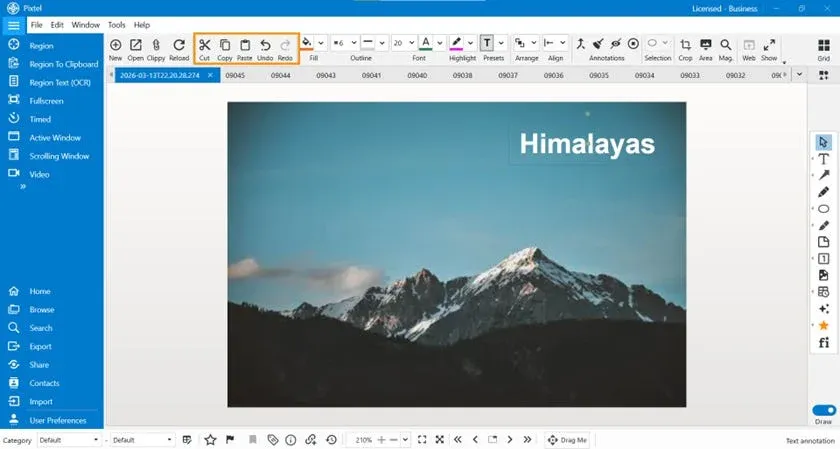The image size is (840, 449).
Task: Click the Show expand arrows icon
Action: click(769, 44)
